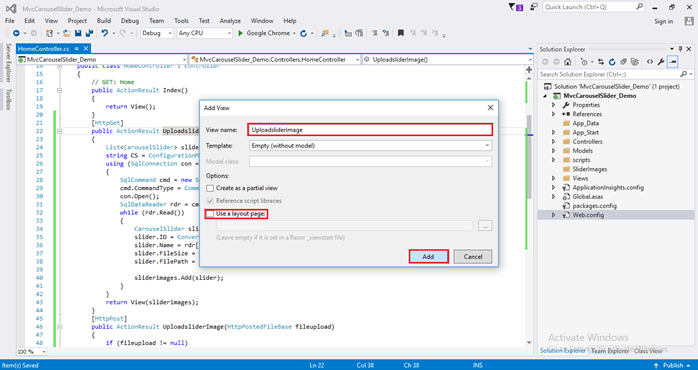Viewport: 698px width, 370px height.
Task: Click the Save All toolbar icon
Action: point(89,33)
